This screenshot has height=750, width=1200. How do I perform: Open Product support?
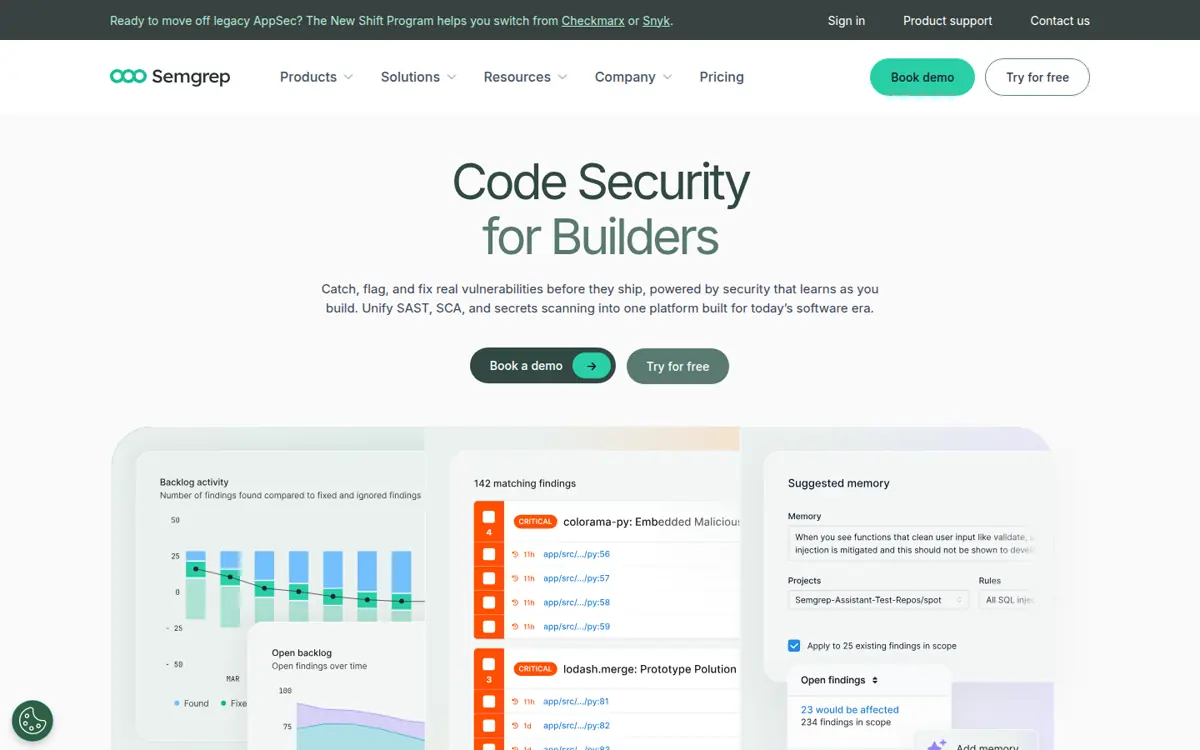point(948,20)
